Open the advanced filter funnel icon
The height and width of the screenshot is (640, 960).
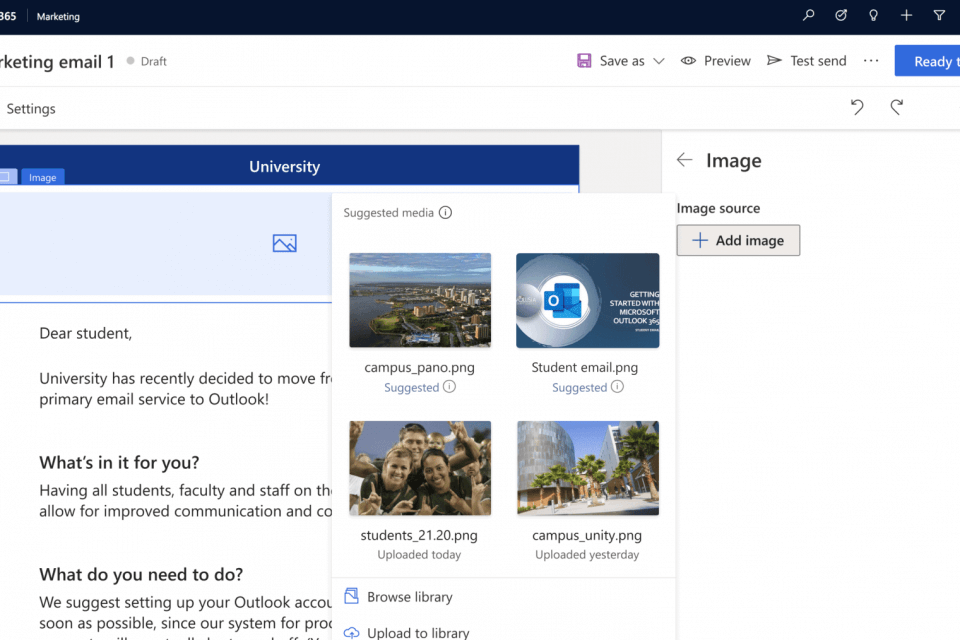939,16
